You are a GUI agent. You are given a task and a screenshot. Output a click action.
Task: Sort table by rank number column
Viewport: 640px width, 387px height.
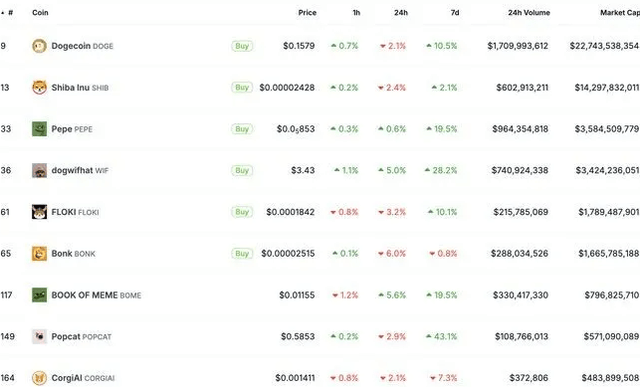7,13
